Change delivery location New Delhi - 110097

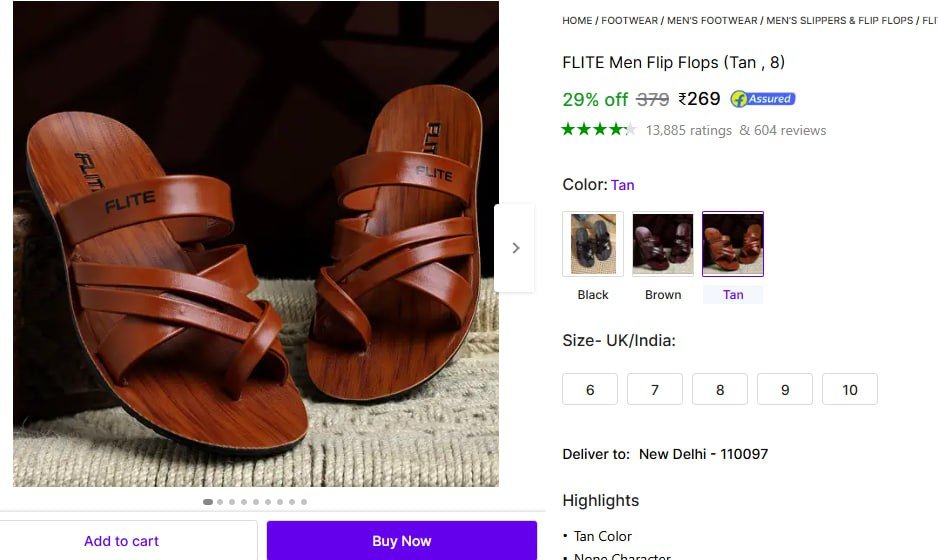pos(703,454)
